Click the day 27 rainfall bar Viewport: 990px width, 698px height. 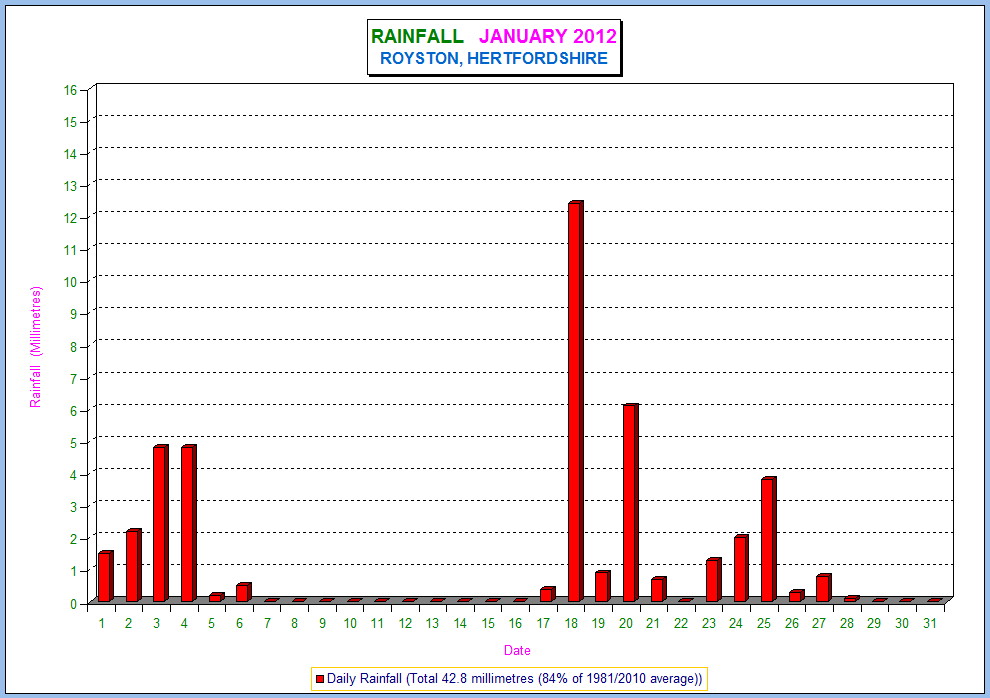pos(822,588)
